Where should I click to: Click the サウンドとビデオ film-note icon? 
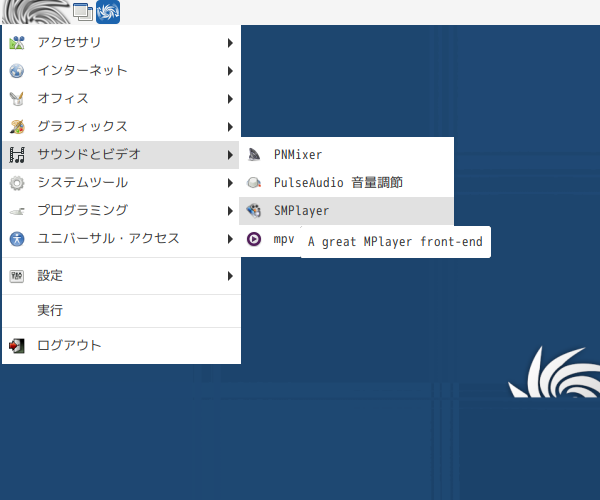17,155
